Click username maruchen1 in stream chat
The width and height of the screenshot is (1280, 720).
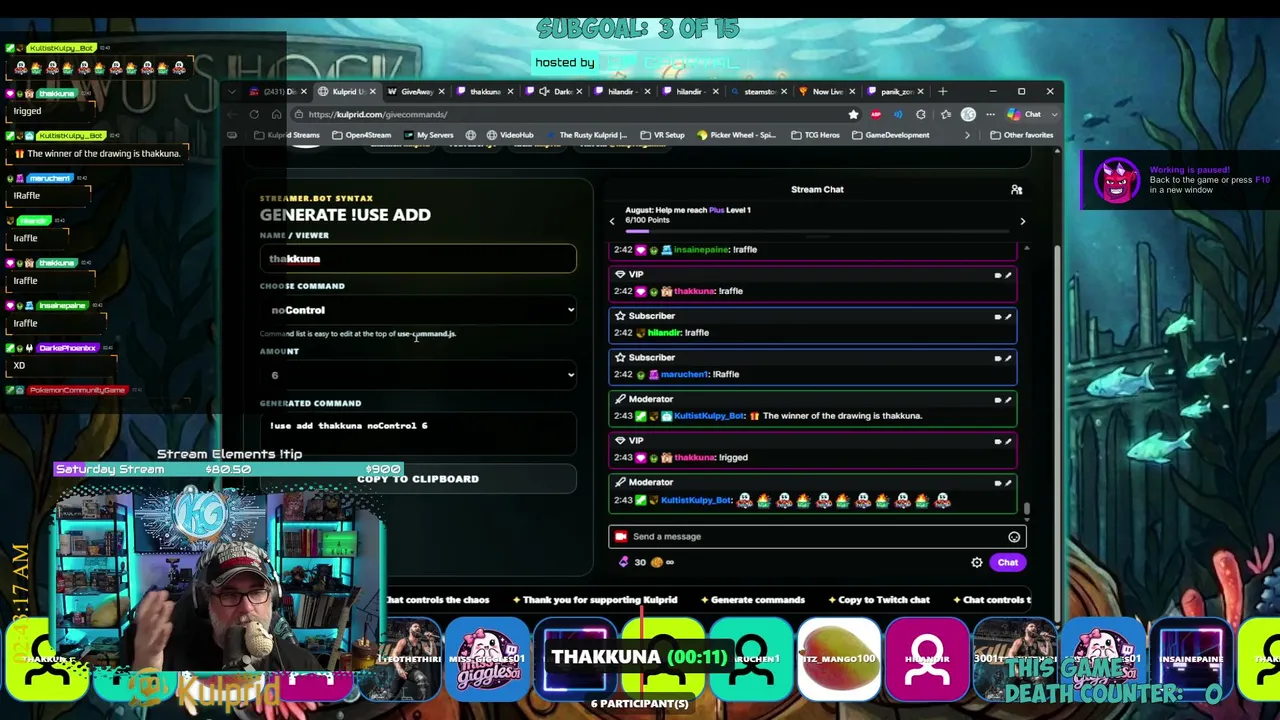click(684, 374)
